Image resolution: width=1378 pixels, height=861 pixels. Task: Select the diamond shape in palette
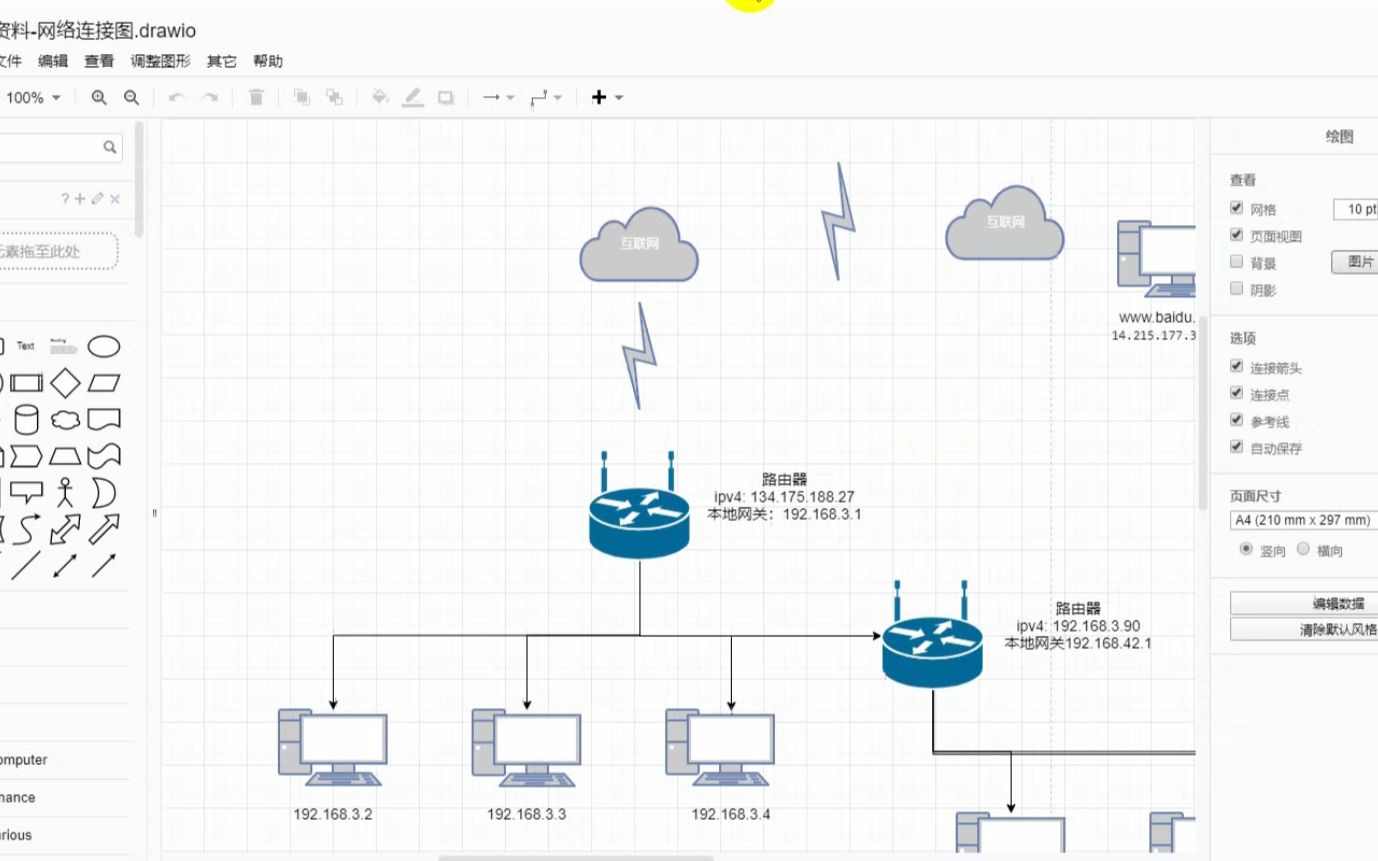click(65, 382)
